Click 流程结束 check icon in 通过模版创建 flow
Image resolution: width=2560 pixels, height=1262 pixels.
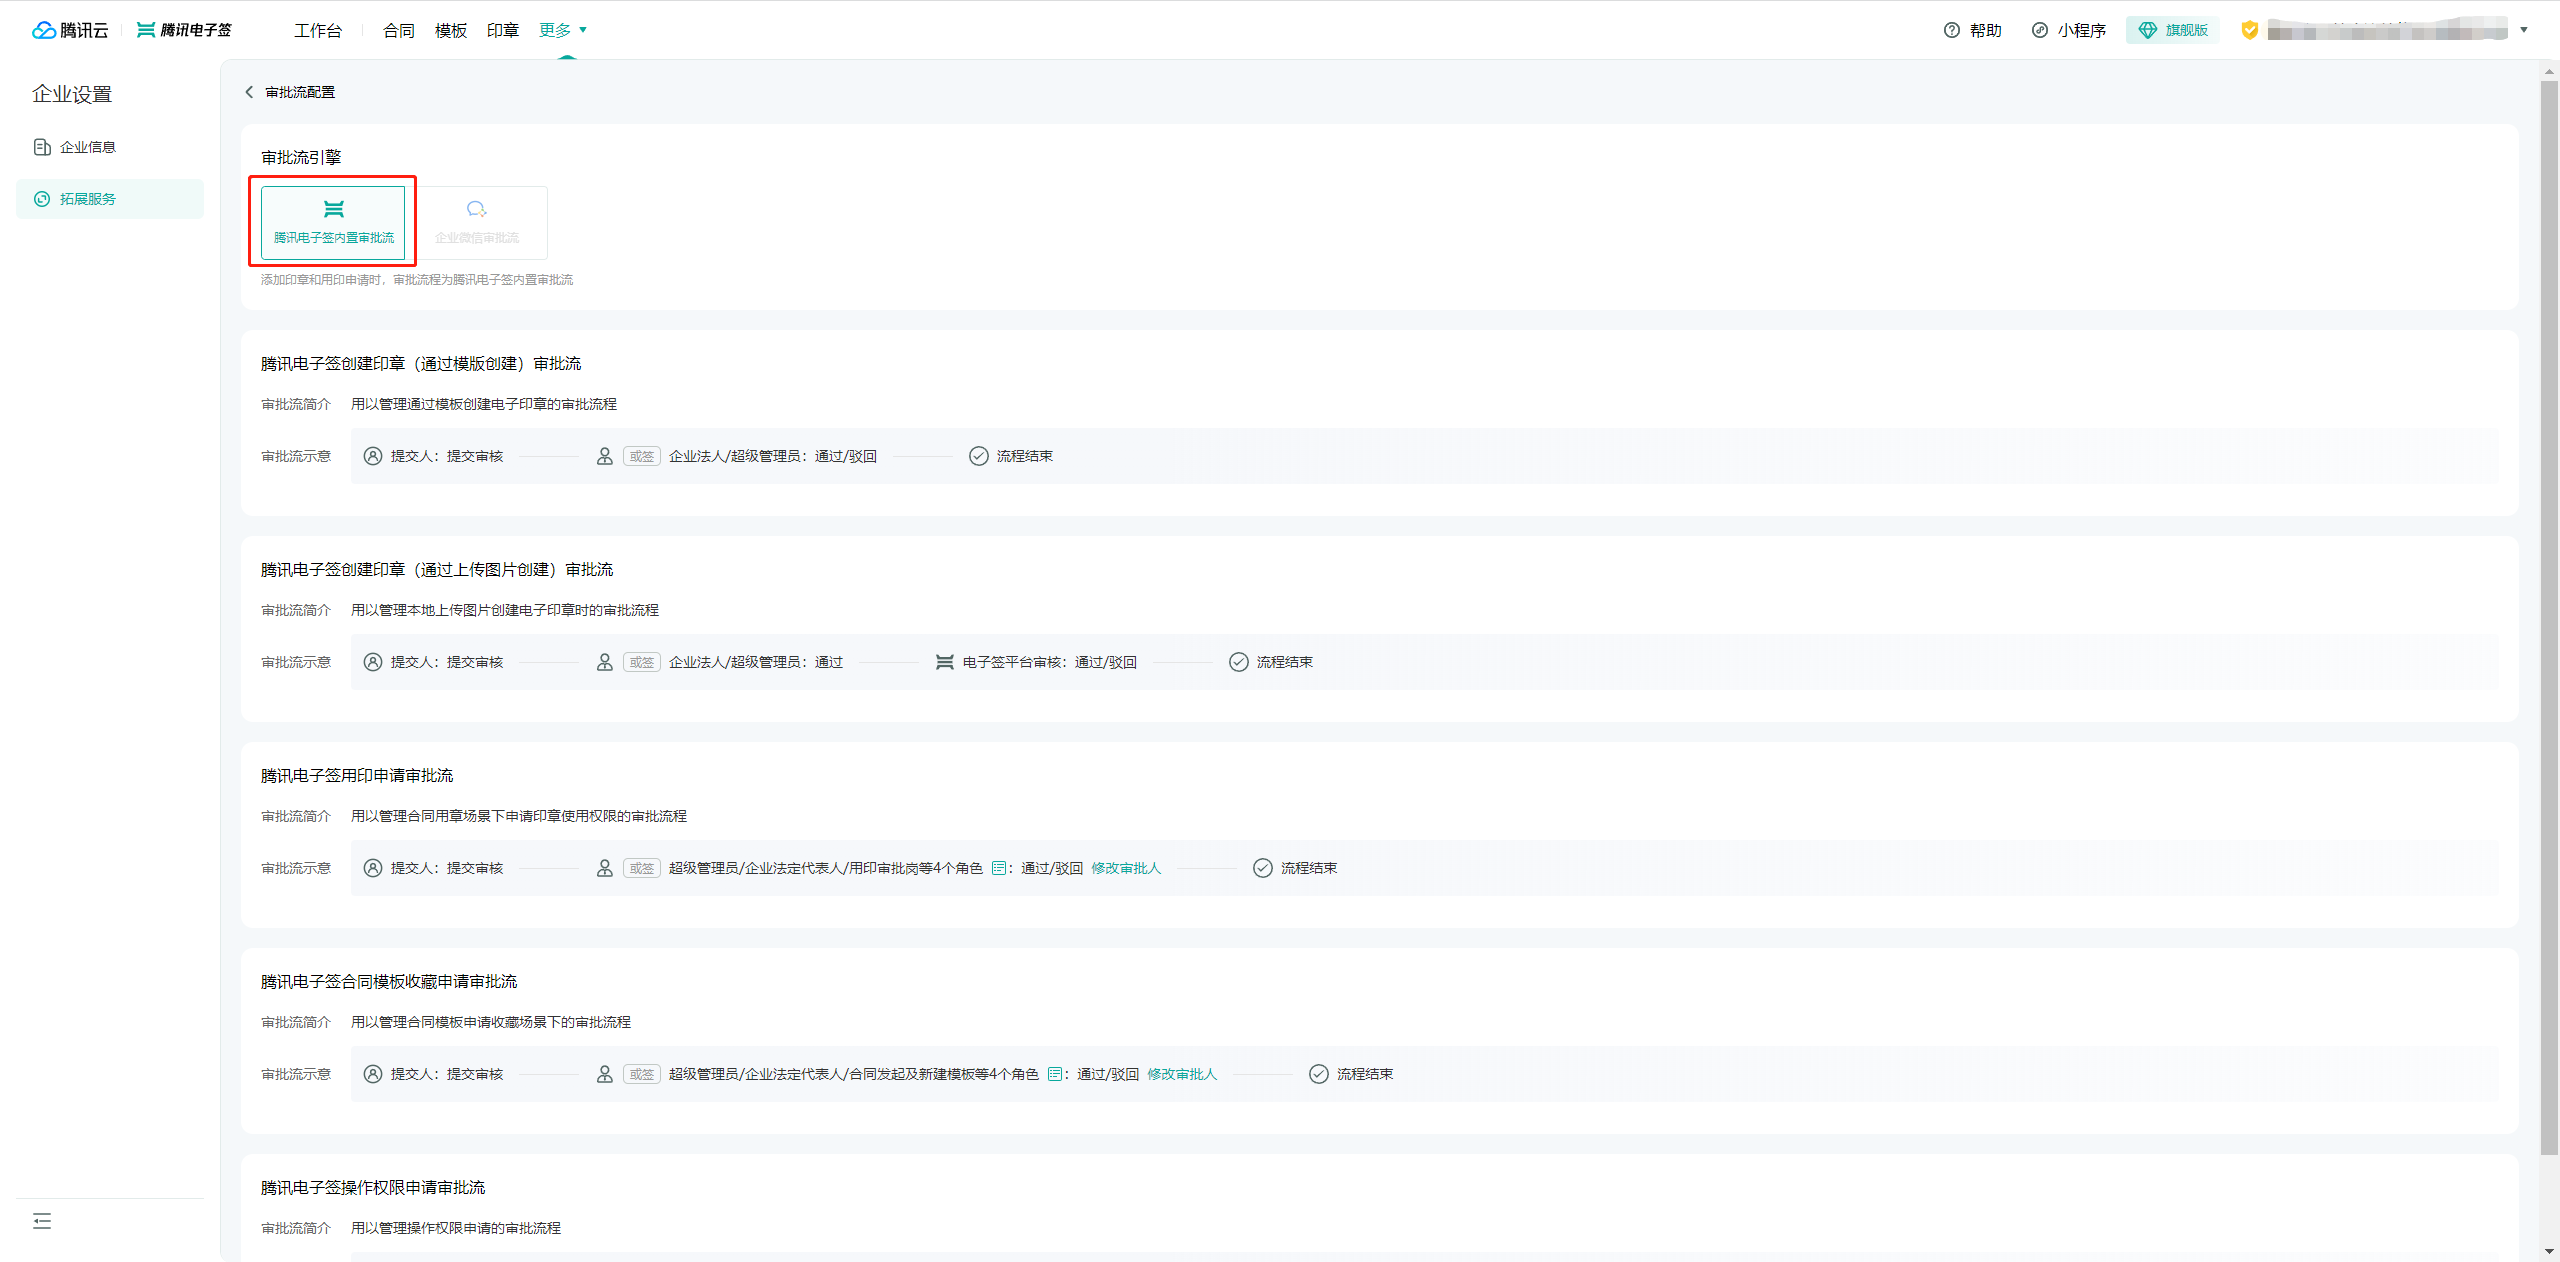tap(979, 456)
